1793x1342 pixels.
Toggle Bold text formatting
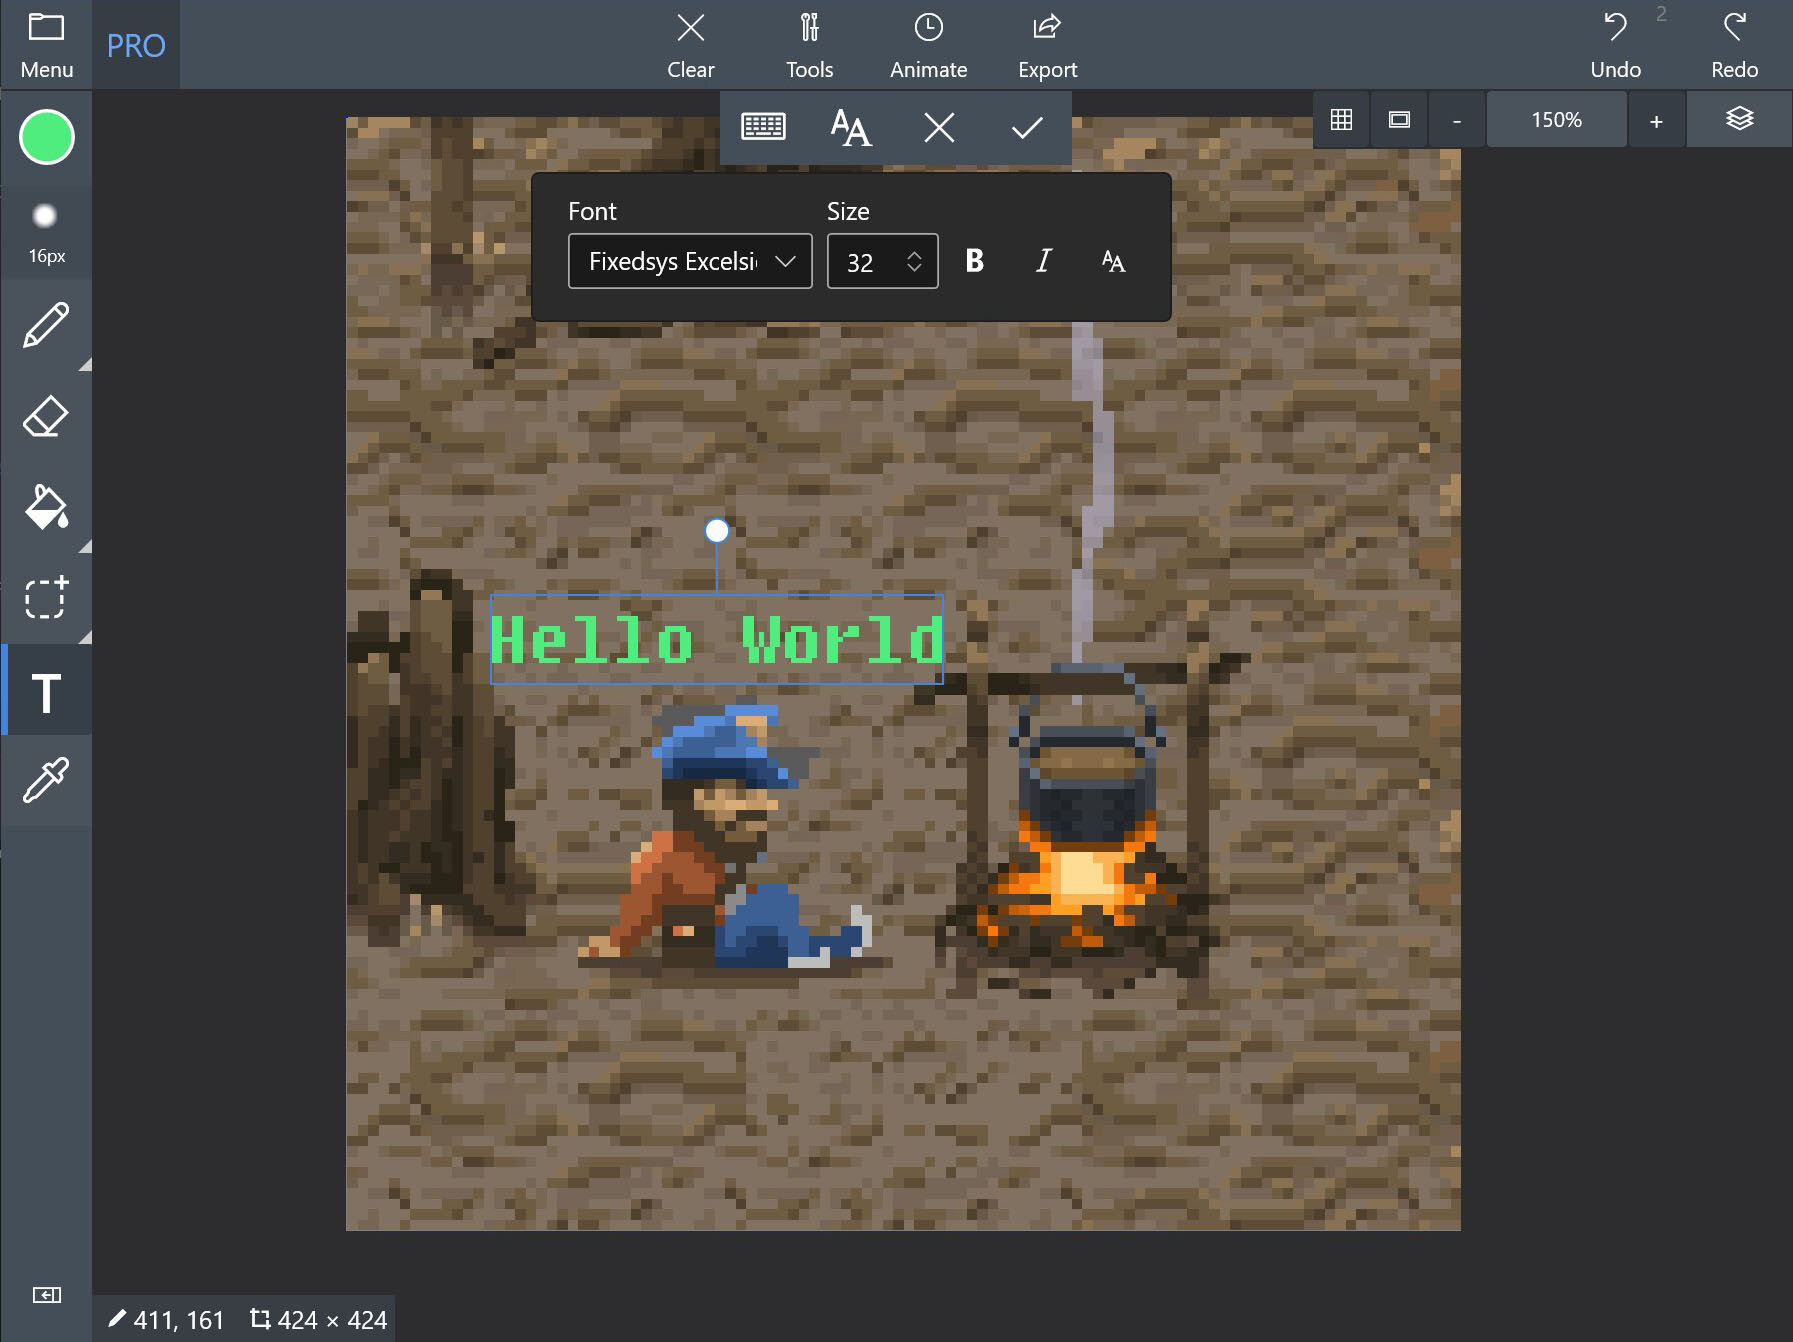pos(974,261)
